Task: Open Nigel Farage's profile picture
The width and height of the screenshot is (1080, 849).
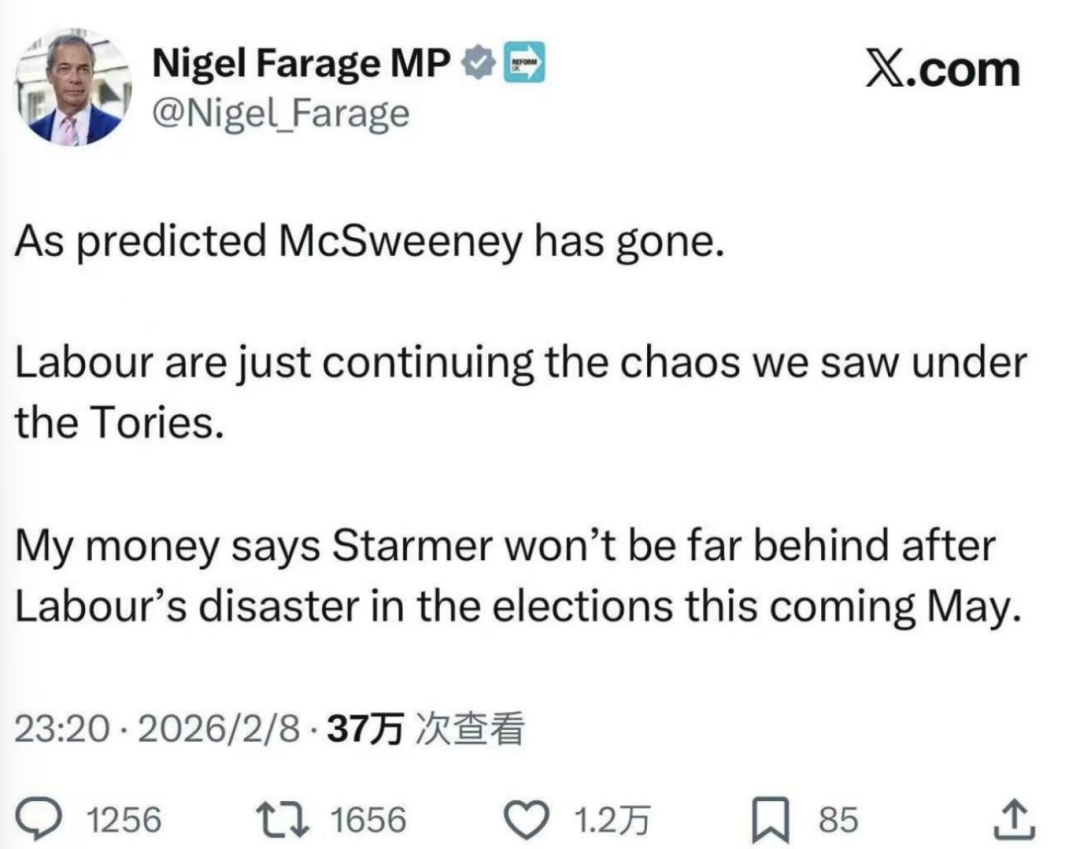Action: (x=74, y=88)
